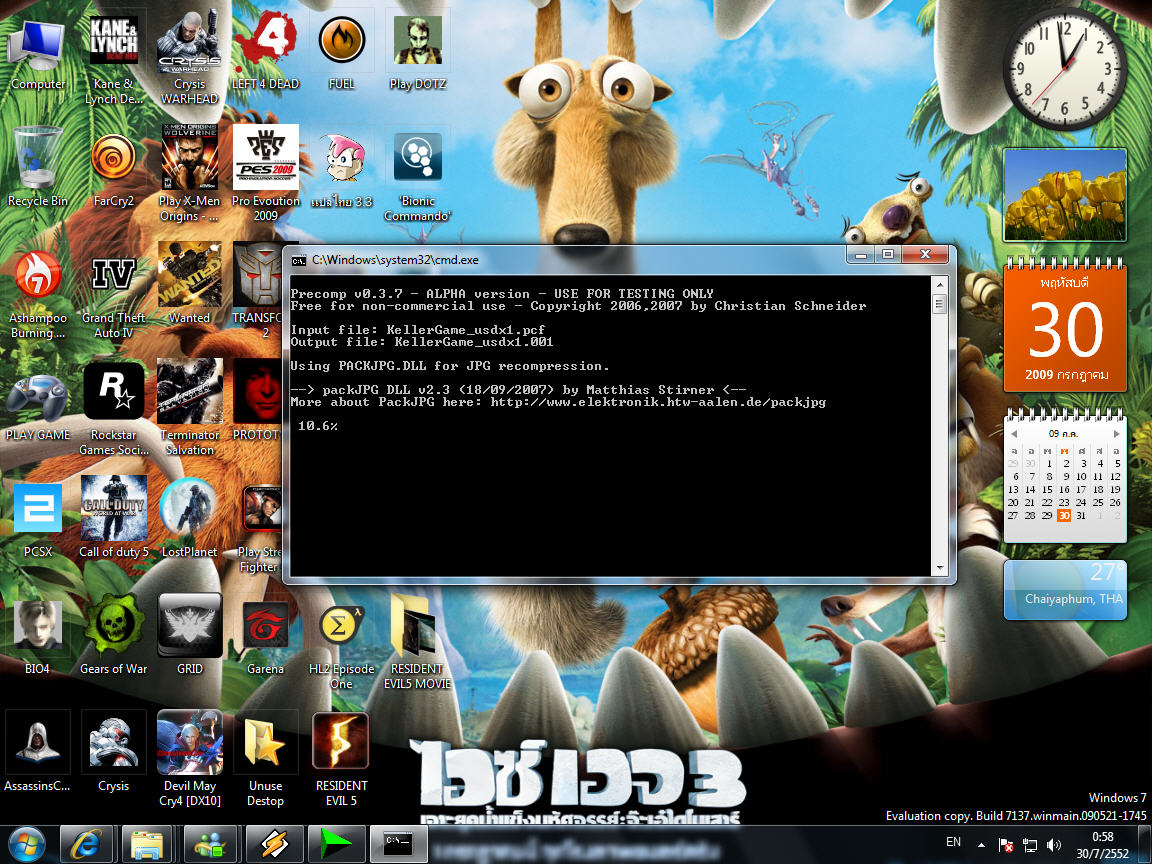
Task: Click the analog clock gadget
Action: [x=1065, y=69]
